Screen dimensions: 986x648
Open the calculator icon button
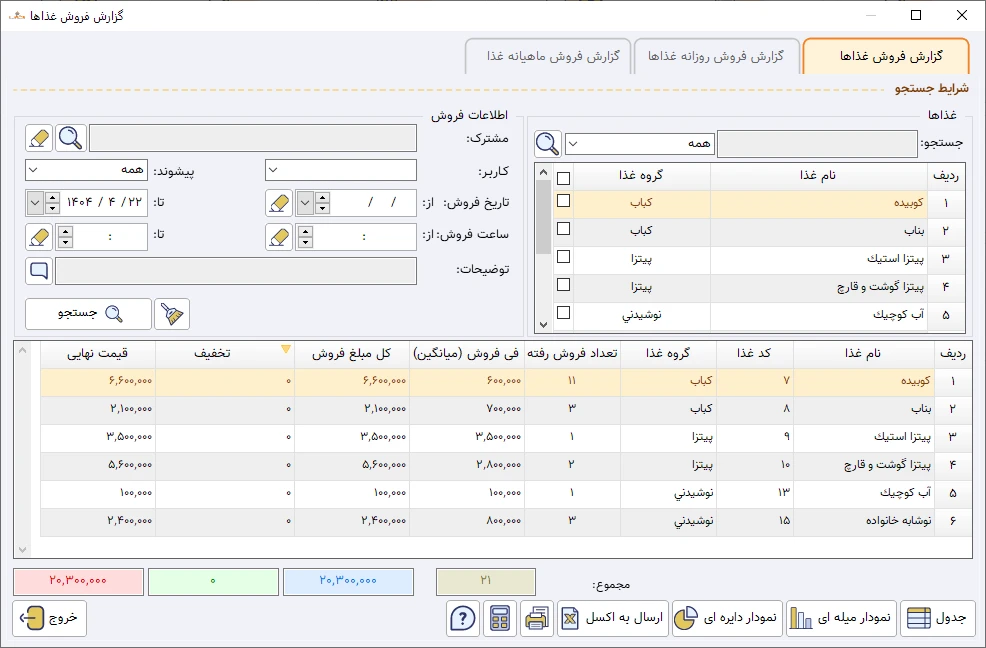[x=500, y=618]
